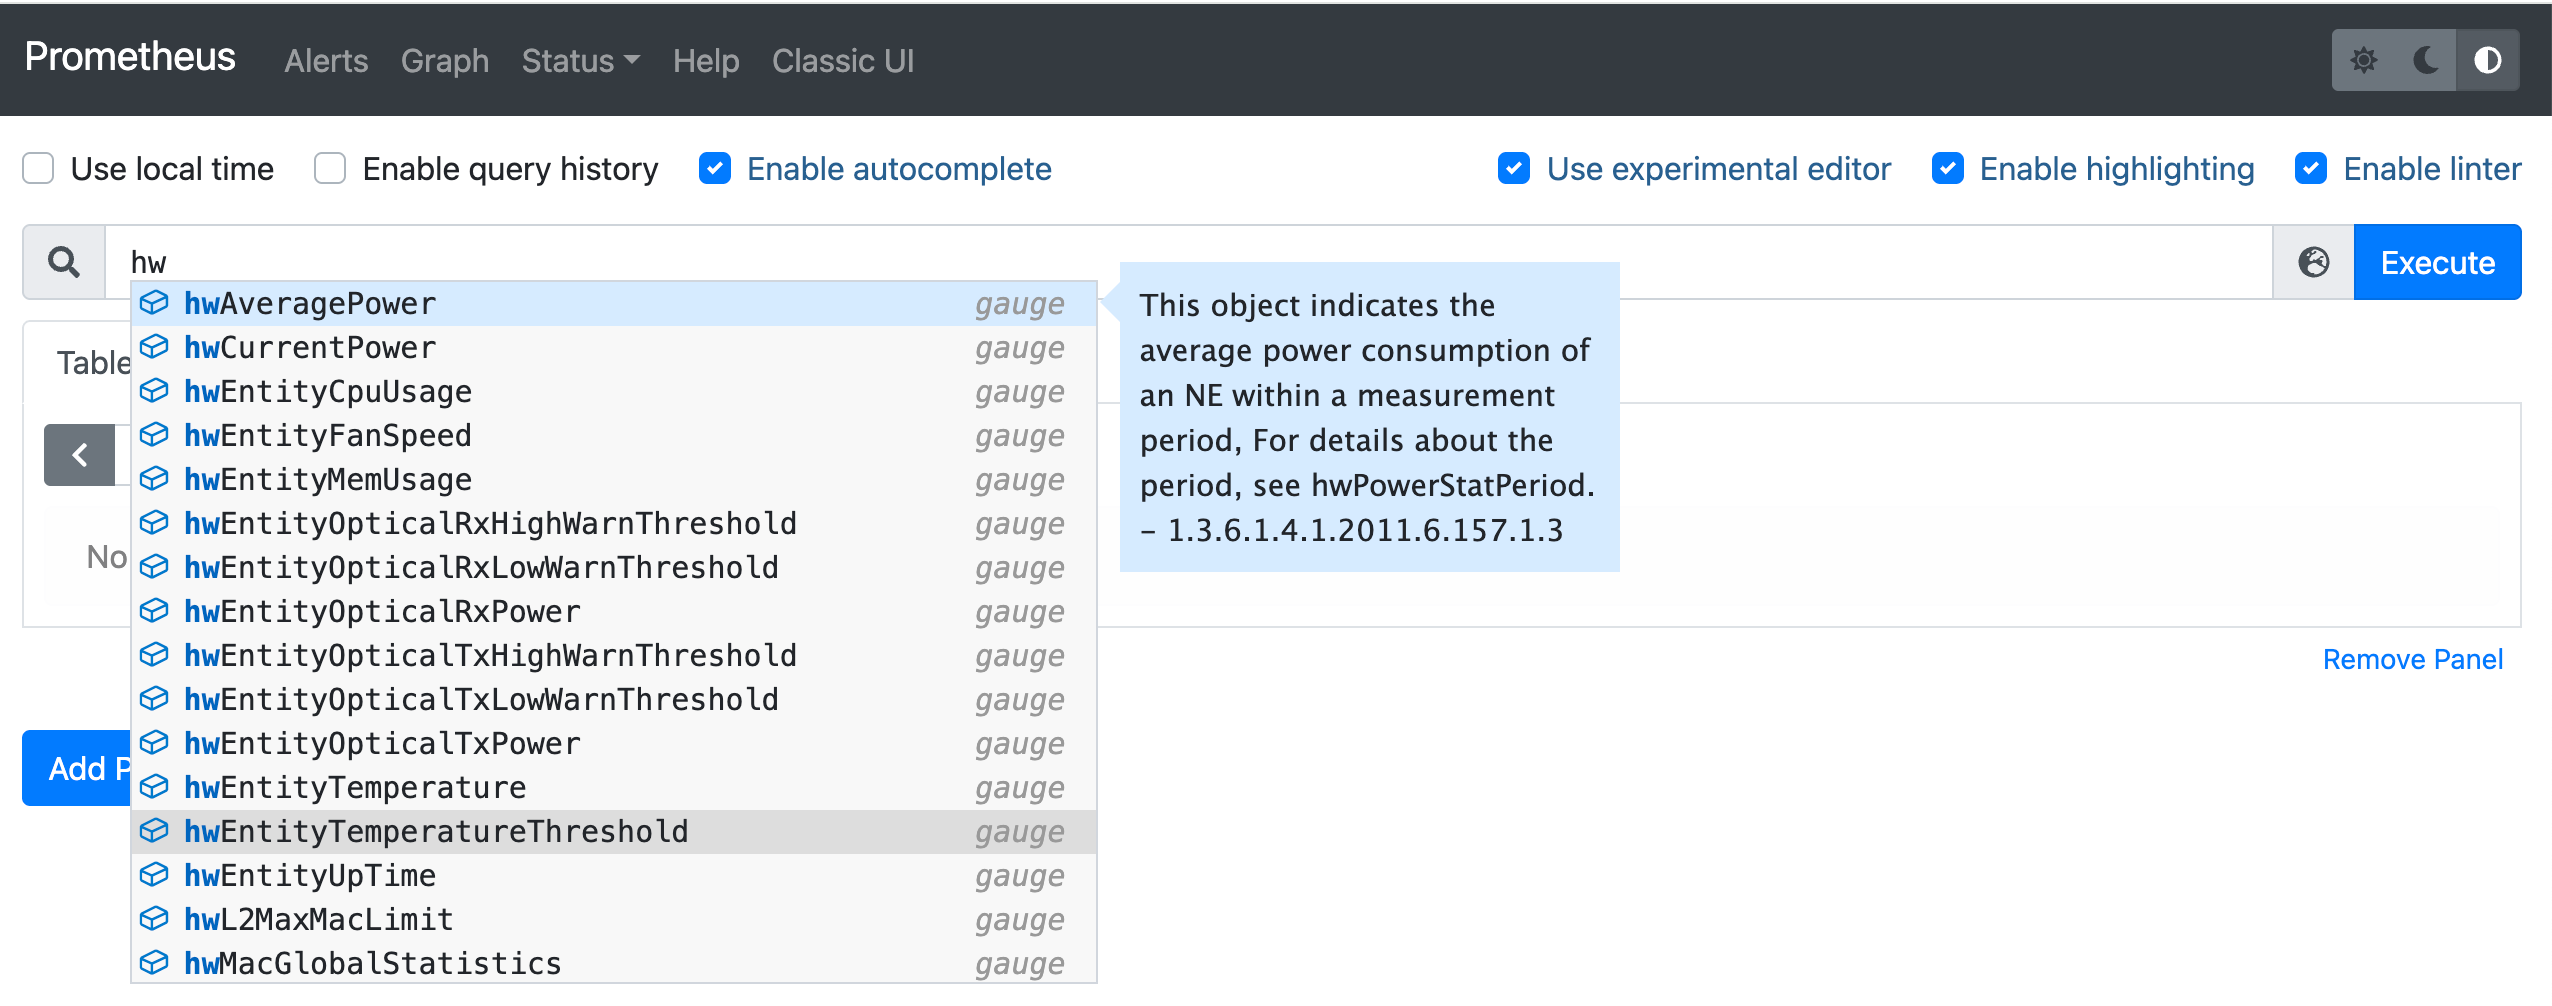Select hwEntityMemUsage metric
This screenshot has height=1006, width=2552.
click(613, 479)
